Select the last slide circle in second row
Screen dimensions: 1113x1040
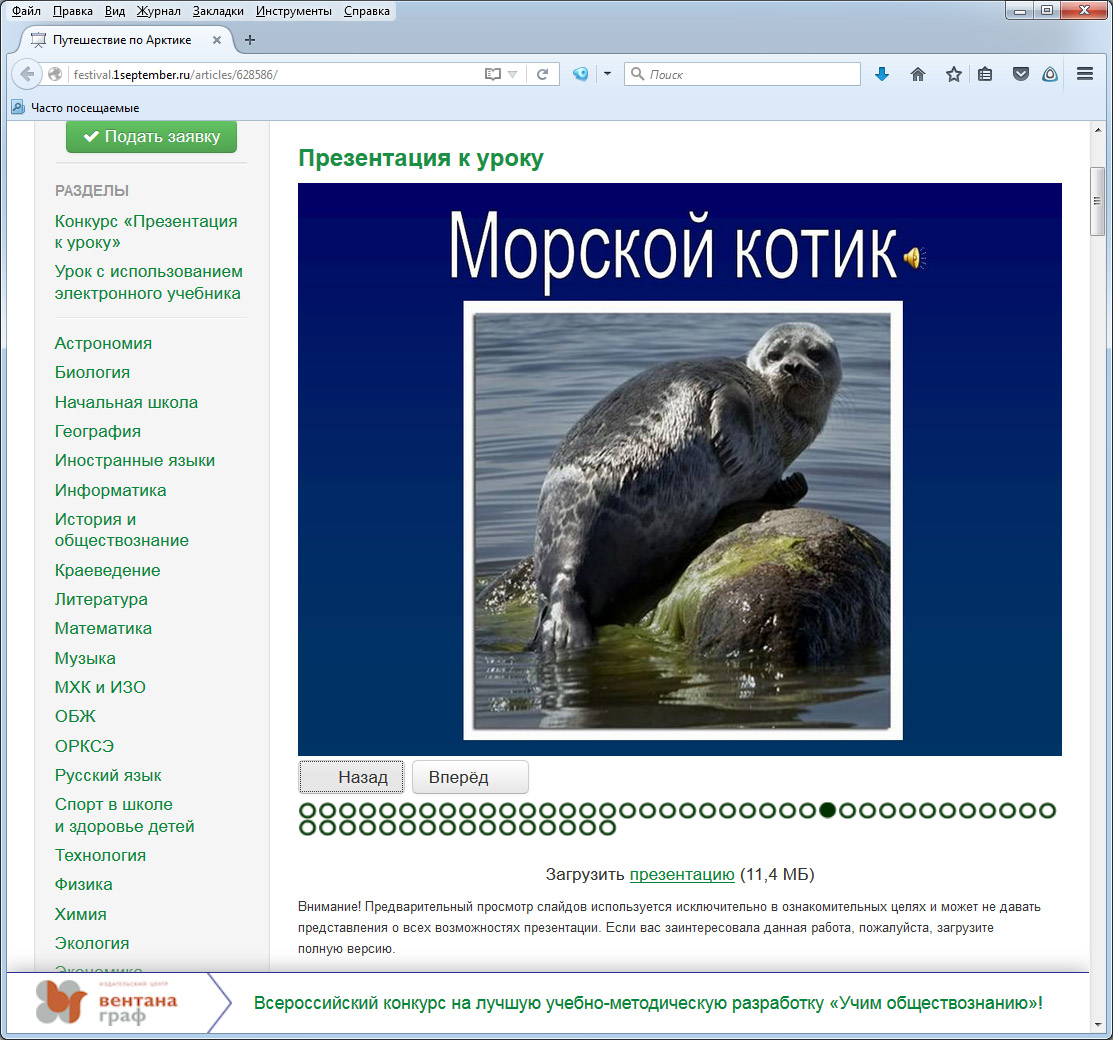click(607, 828)
